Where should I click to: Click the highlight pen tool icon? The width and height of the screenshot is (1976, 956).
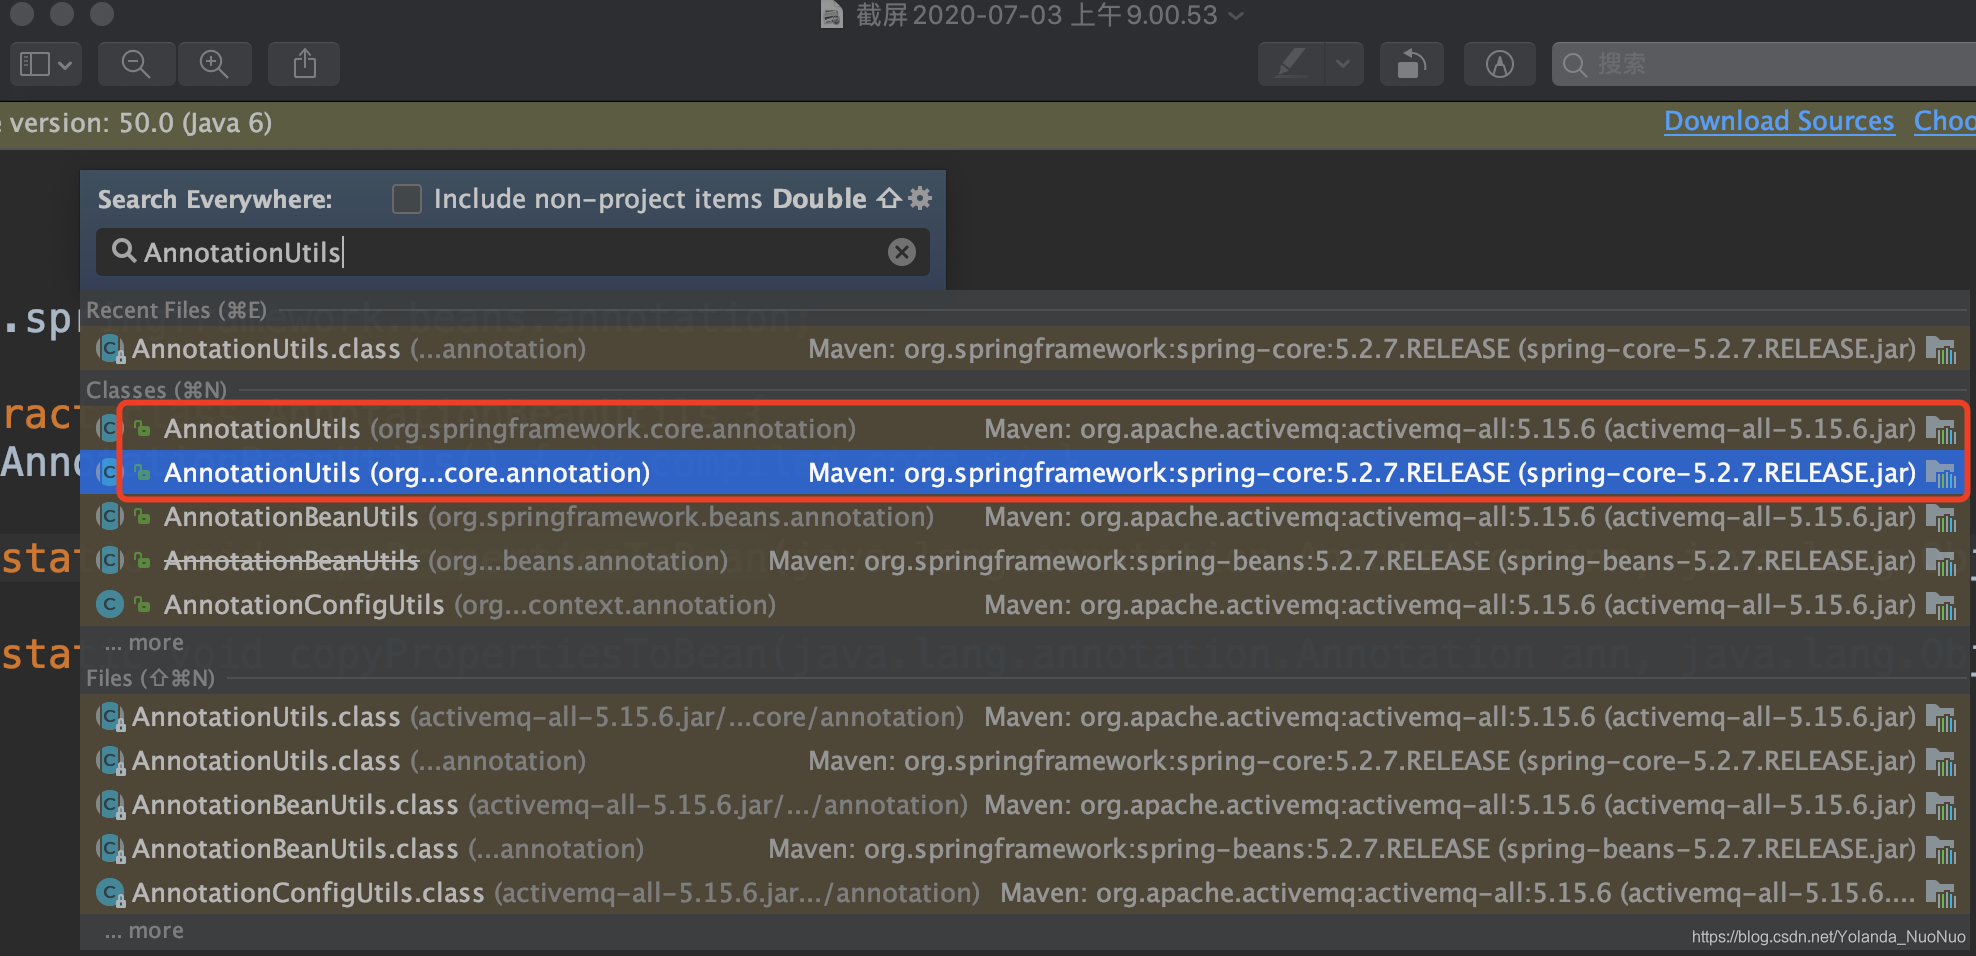pyautogui.click(x=1291, y=64)
